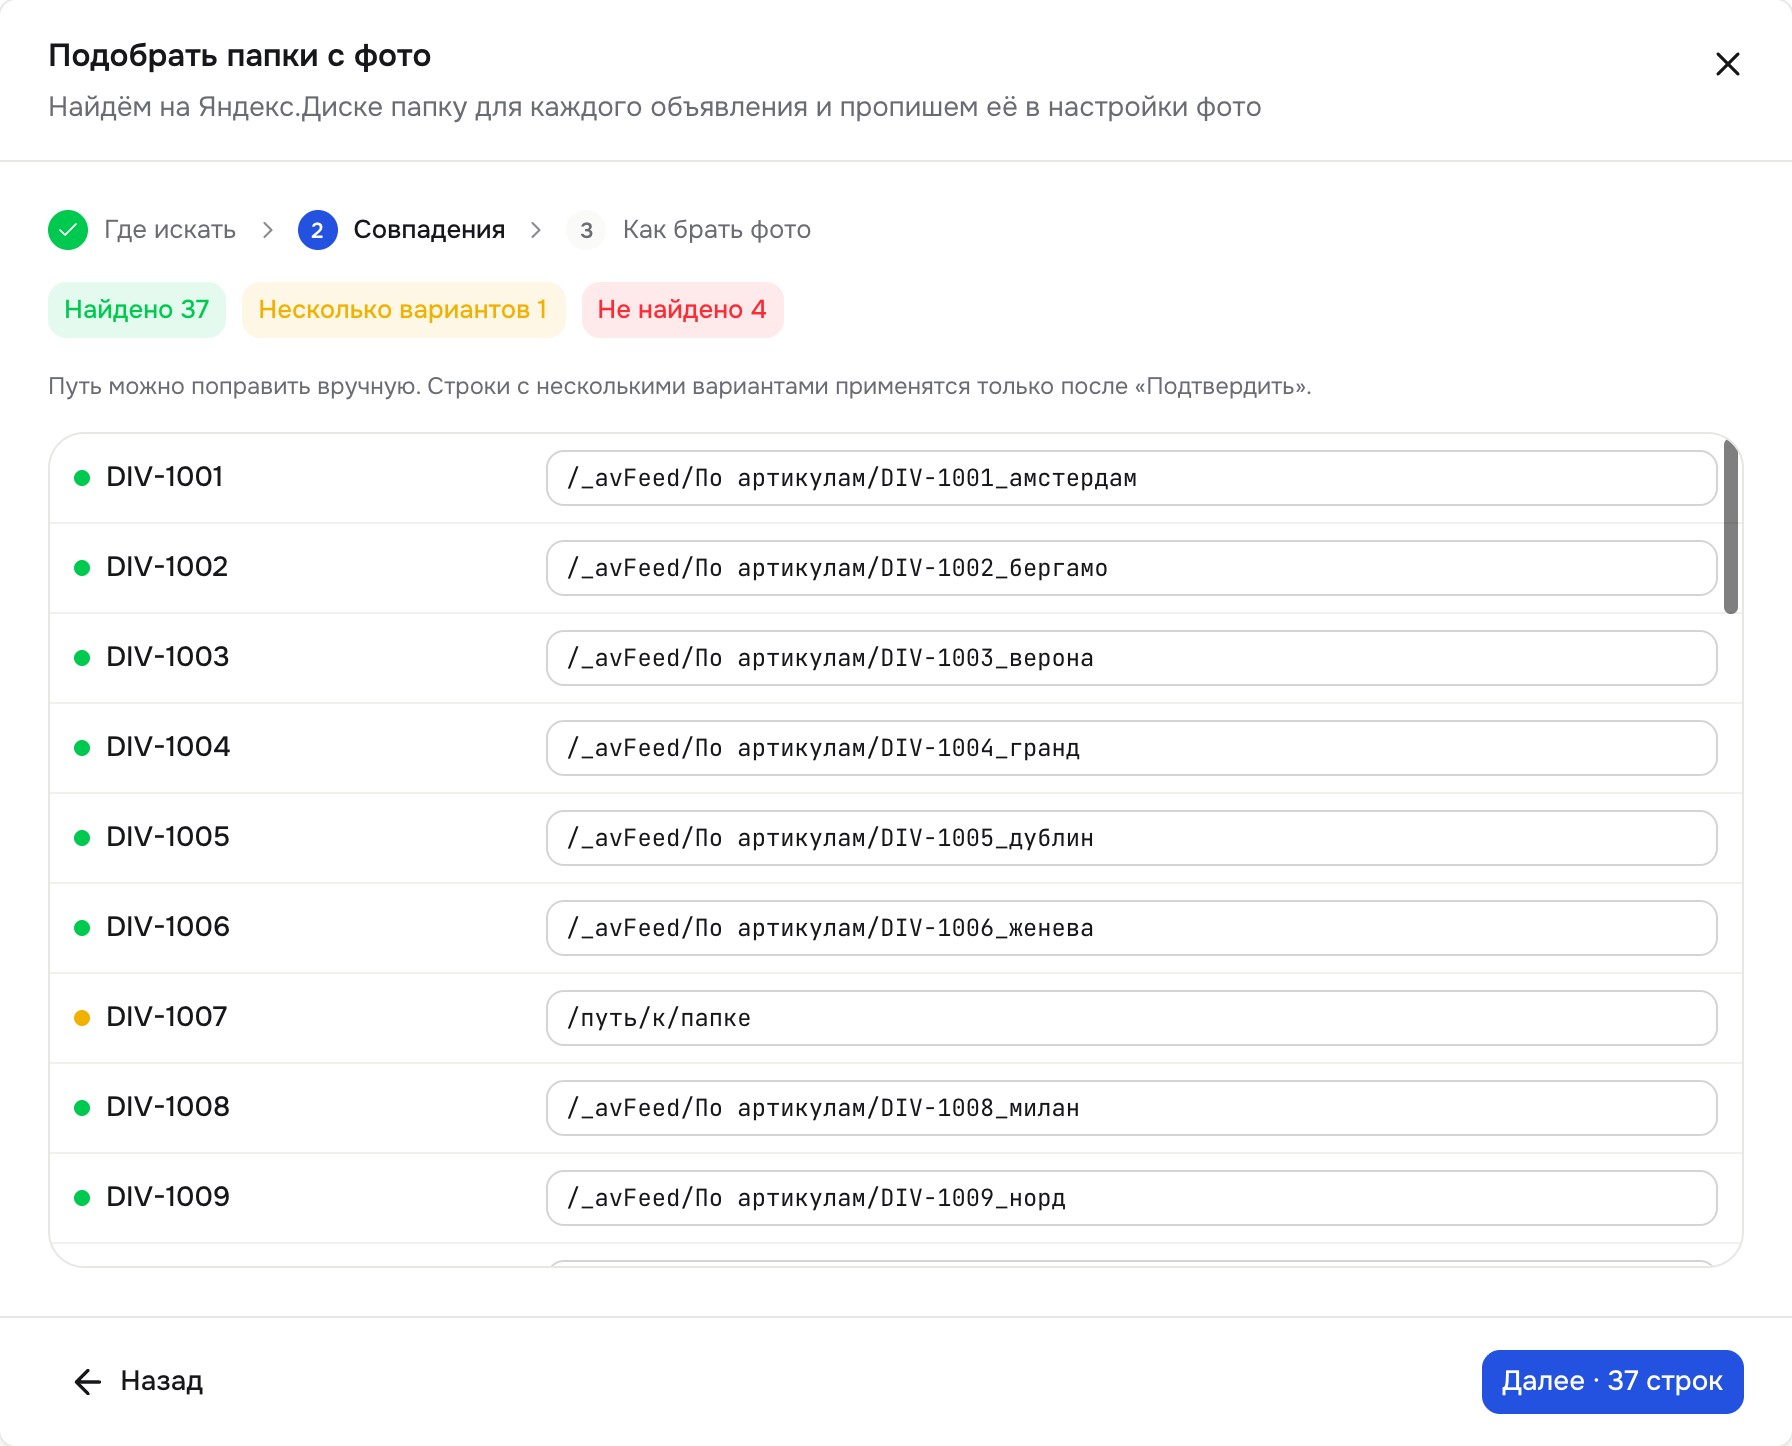This screenshot has width=1792, height=1446.
Task: Select the 'Совпадения' step
Action: [429, 230]
